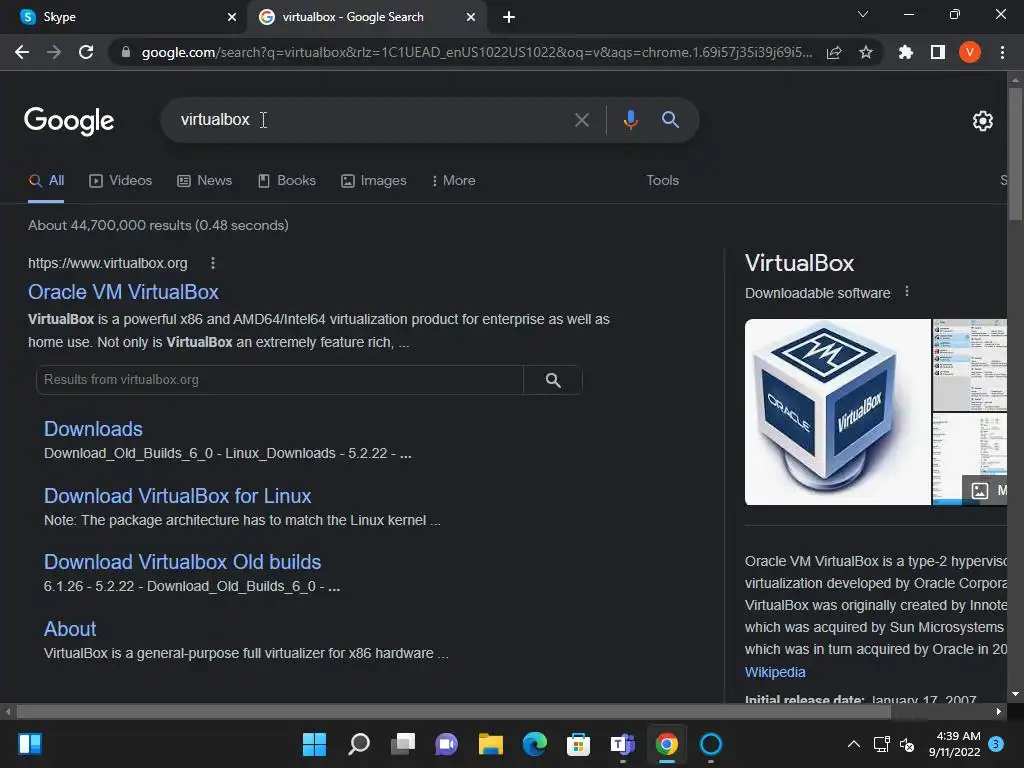Open the muted volume tray icon
The height and width of the screenshot is (768, 1024).
tap(907, 744)
